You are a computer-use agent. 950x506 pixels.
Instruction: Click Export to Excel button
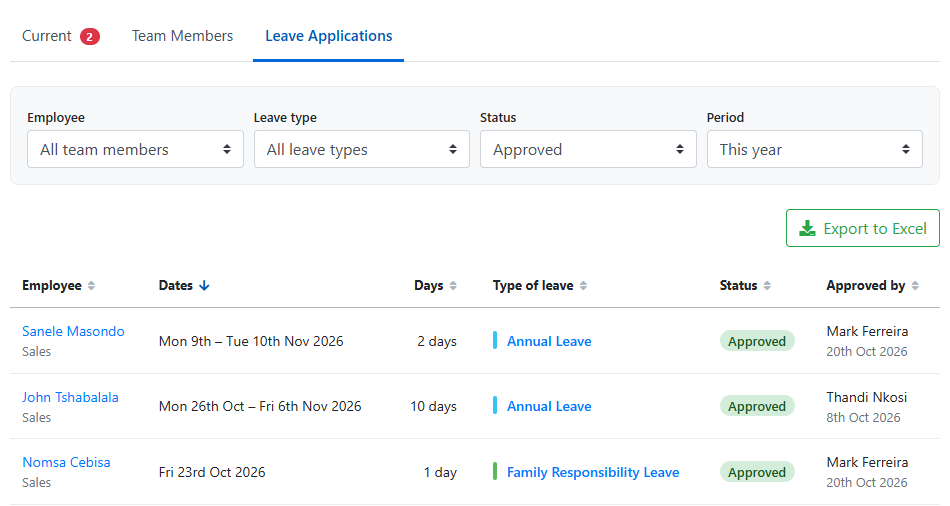point(863,228)
